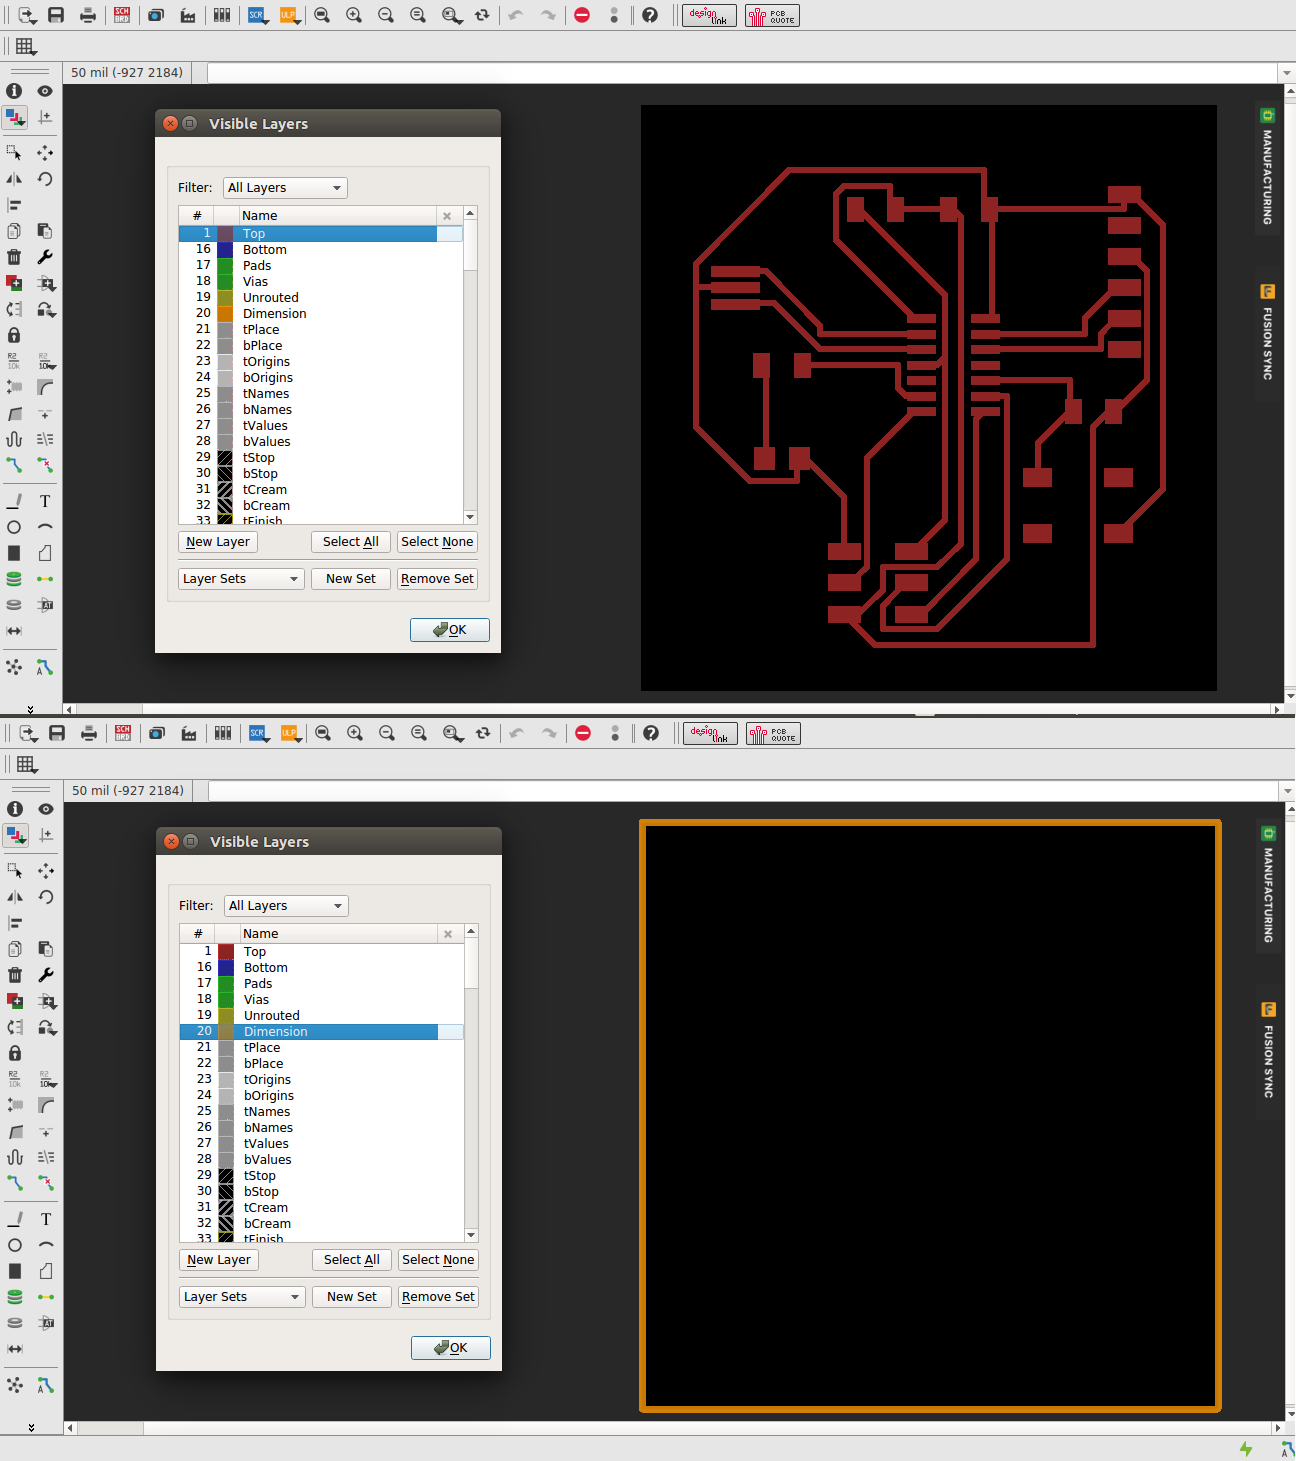This screenshot has height=1461, width=1296.
Task: Select the Text tool in upper left sidebar
Action: 45,501
